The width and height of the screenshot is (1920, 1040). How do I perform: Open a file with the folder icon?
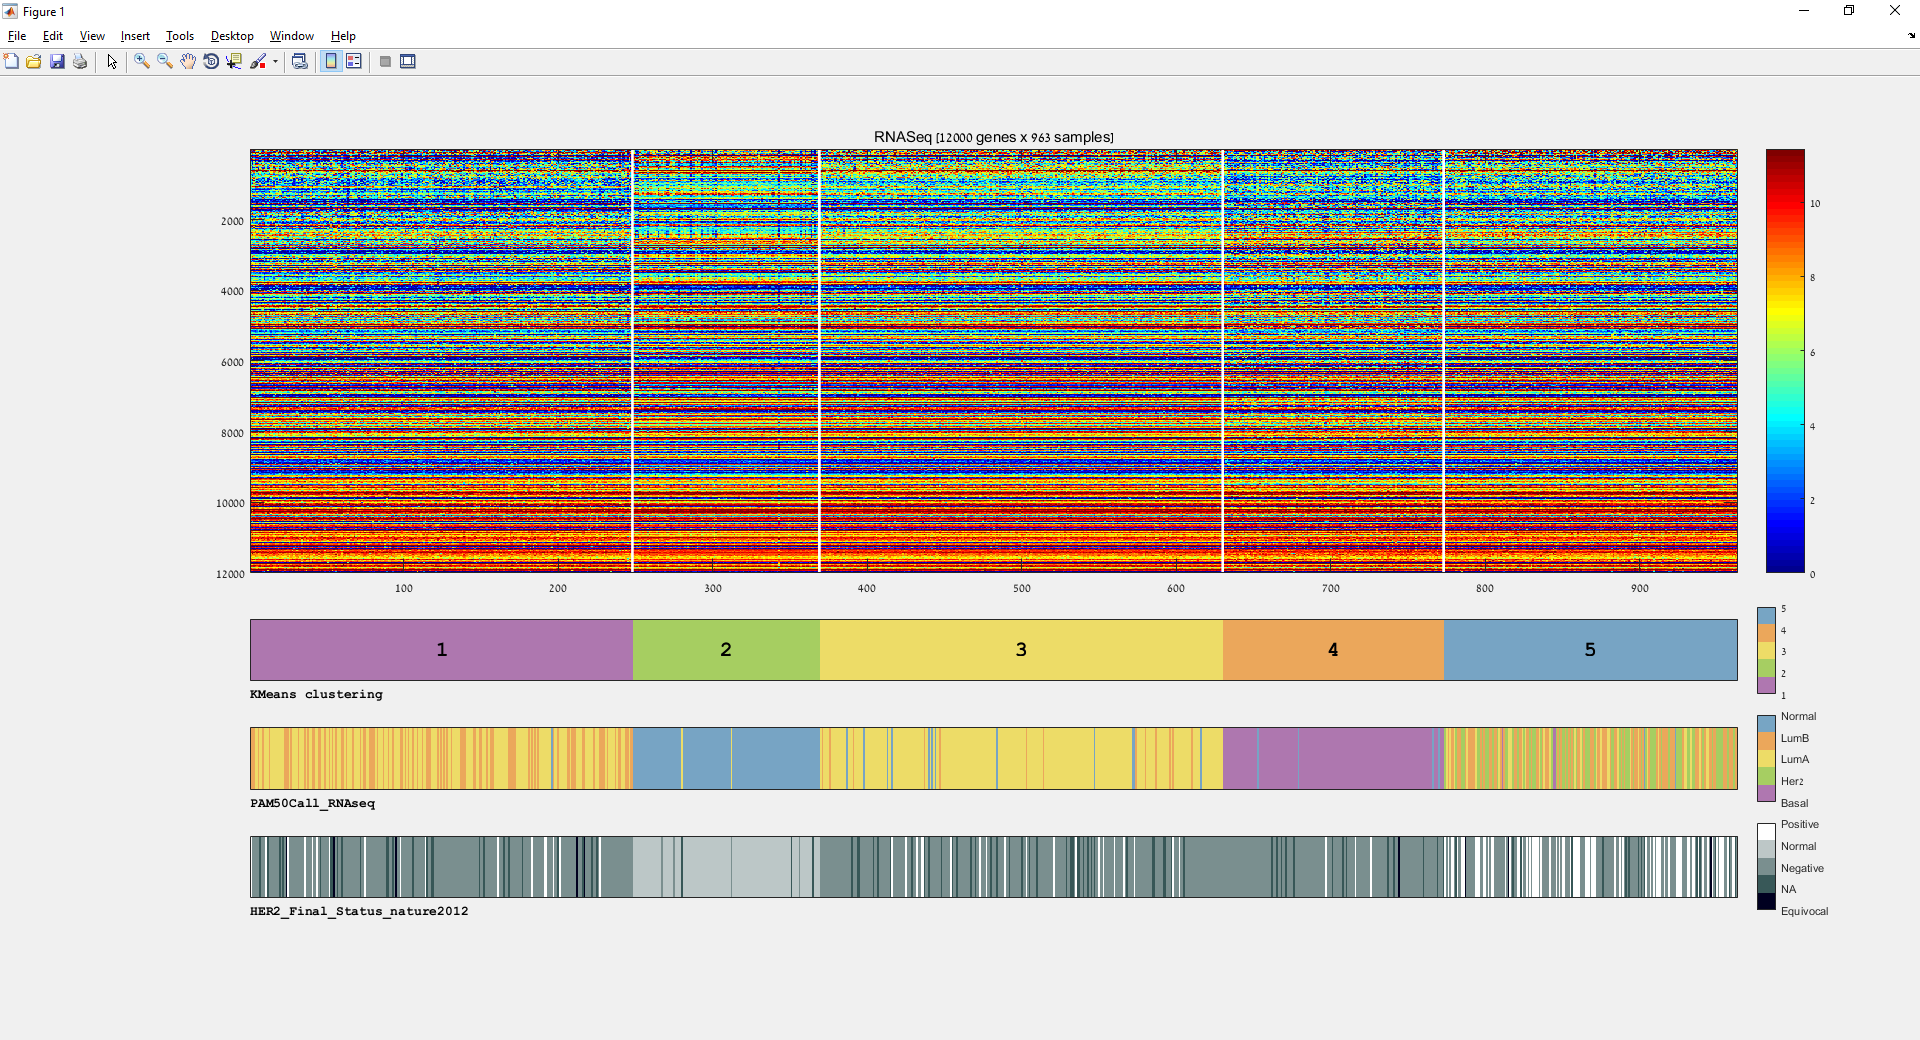pos(34,62)
